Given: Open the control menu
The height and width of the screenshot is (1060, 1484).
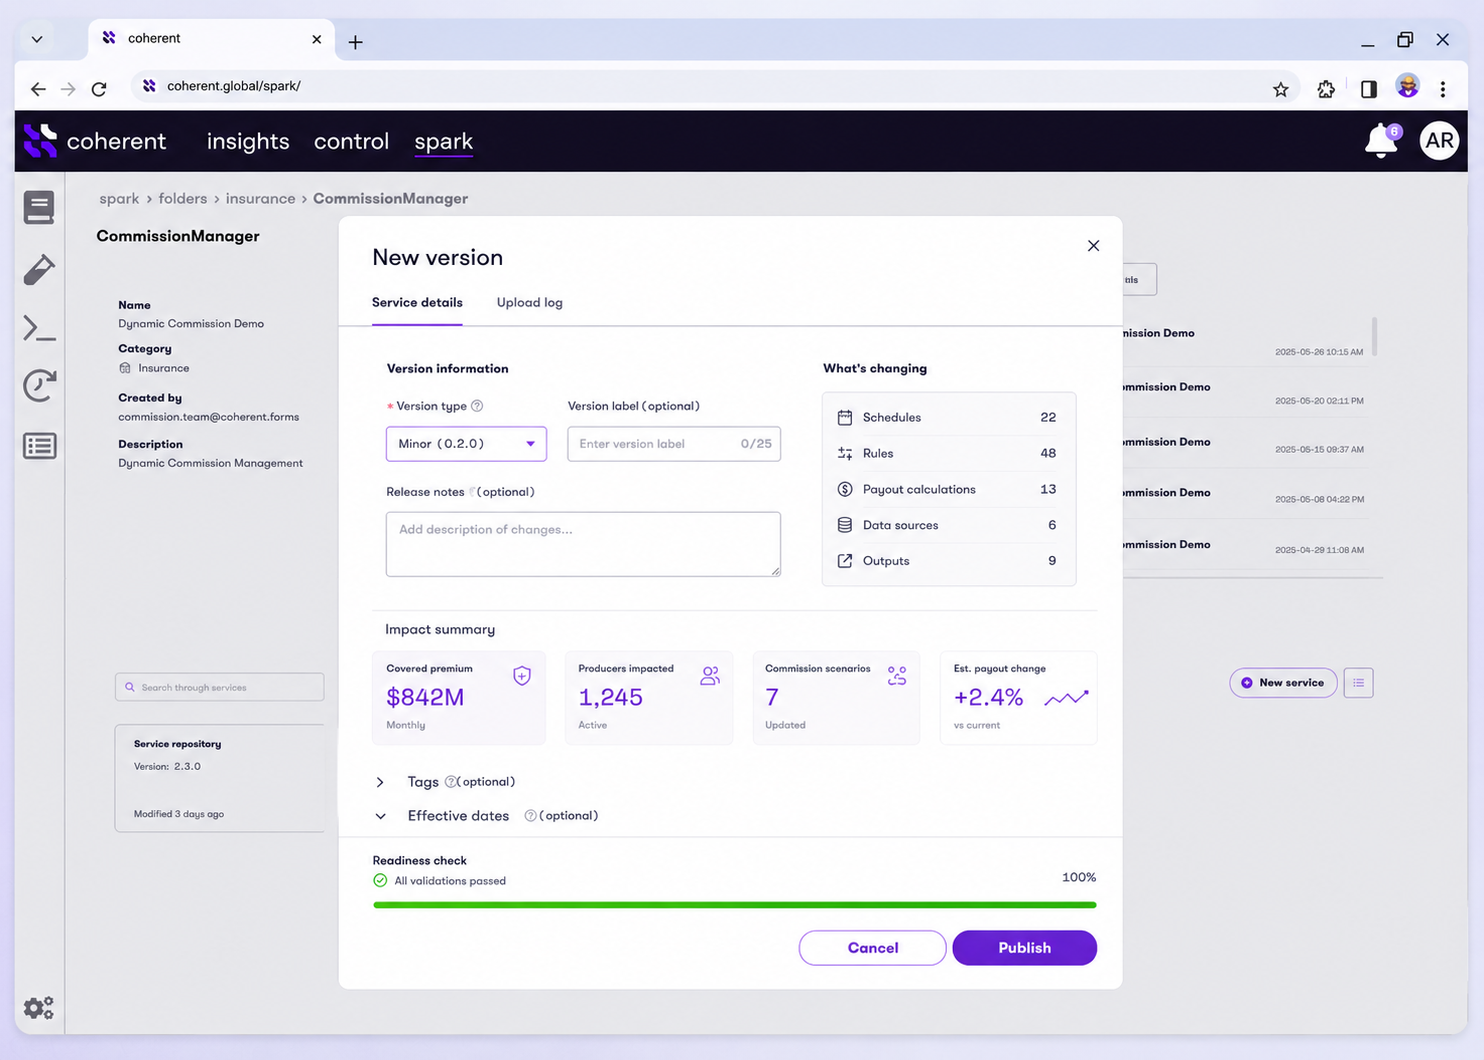Looking at the screenshot, I should [x=351, y=141].
